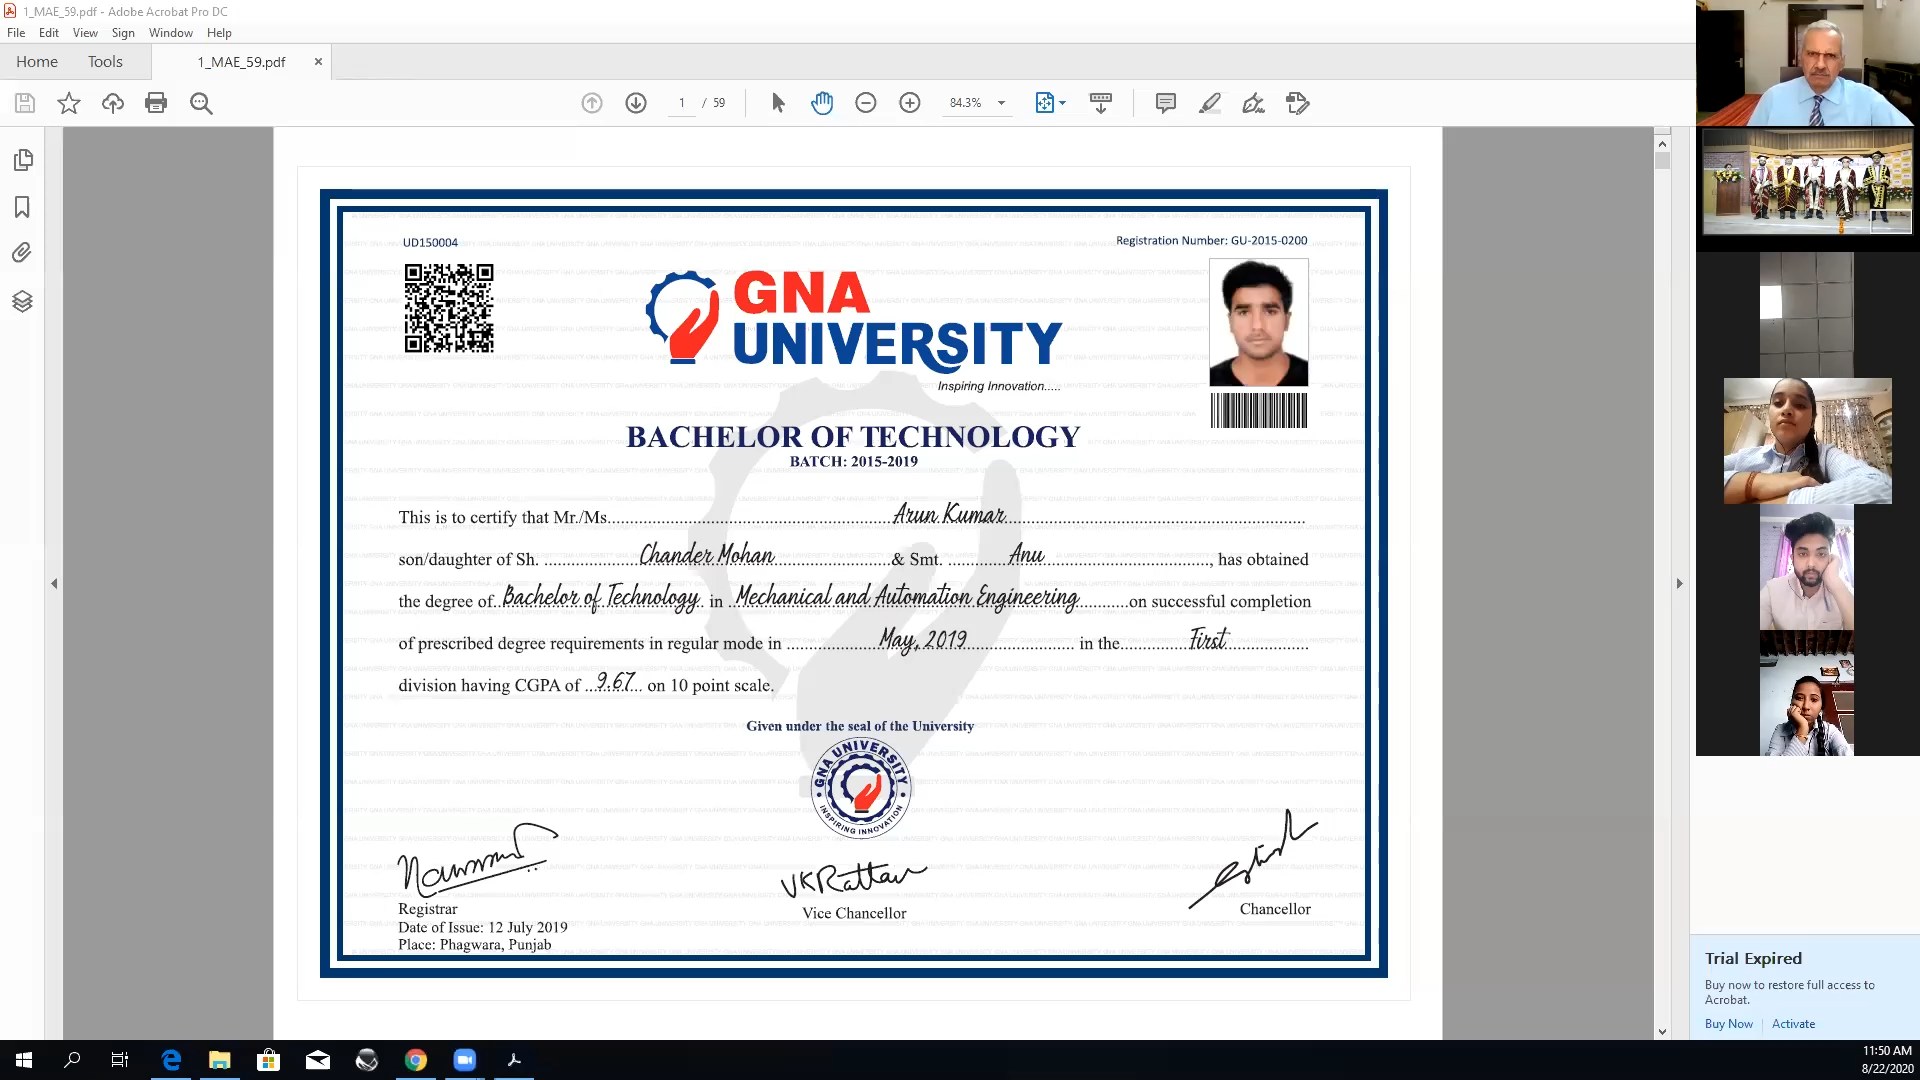
Task: Open the Page Thumbnails sidebar panel
Action: tap(22, 160)
